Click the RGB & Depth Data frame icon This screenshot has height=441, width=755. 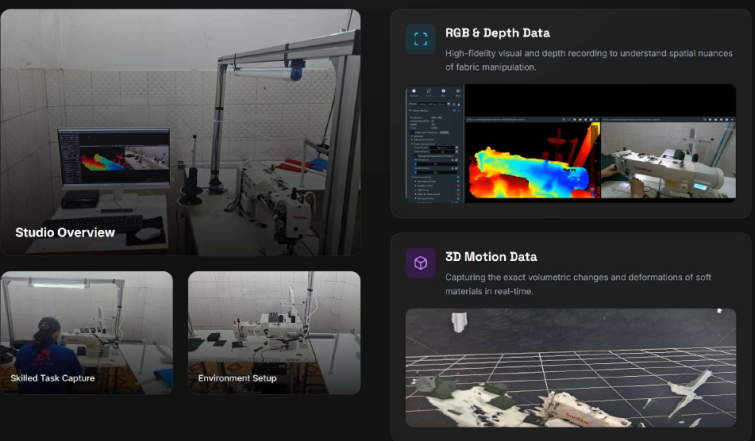tap(420, 39)
